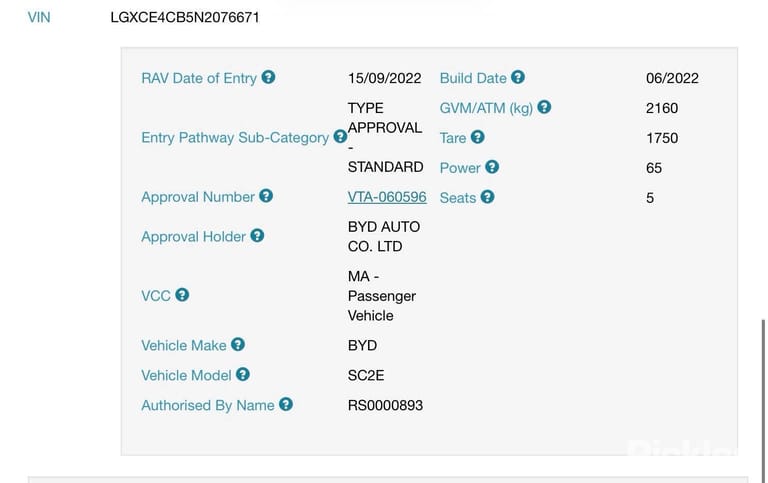Click the Tare question mark icon
The height and width of the screenshot is (483, 768).
click(478, 137)
